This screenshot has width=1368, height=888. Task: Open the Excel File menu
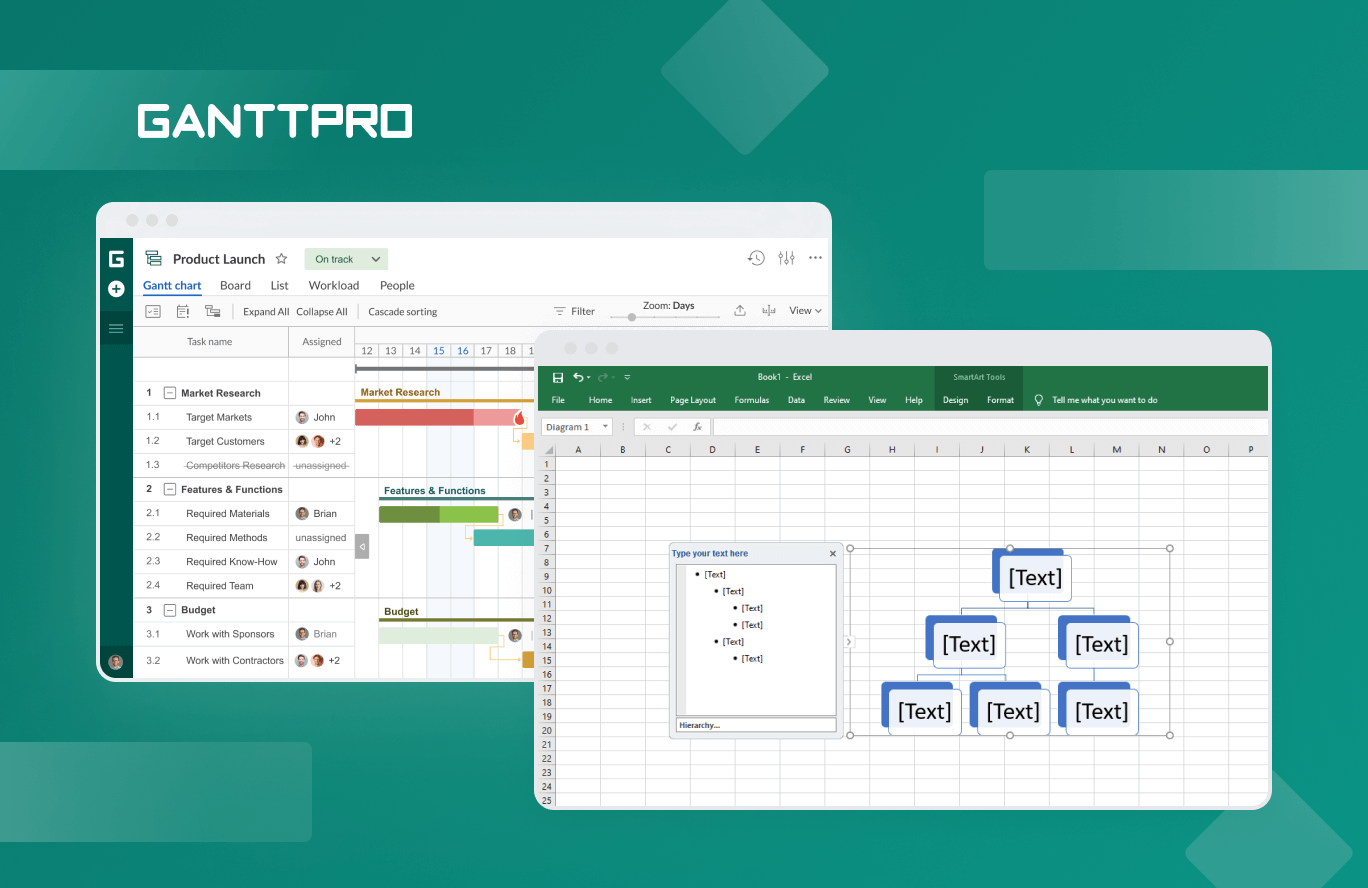pyautogui.click(x=558, y=400)
